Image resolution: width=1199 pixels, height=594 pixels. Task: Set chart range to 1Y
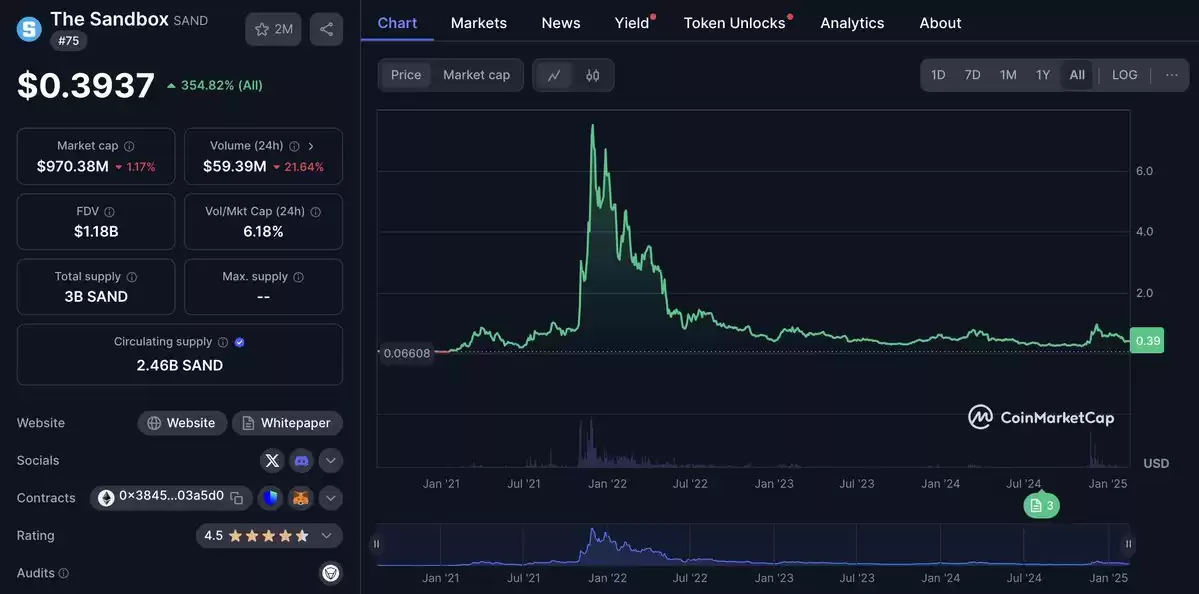1043,75
